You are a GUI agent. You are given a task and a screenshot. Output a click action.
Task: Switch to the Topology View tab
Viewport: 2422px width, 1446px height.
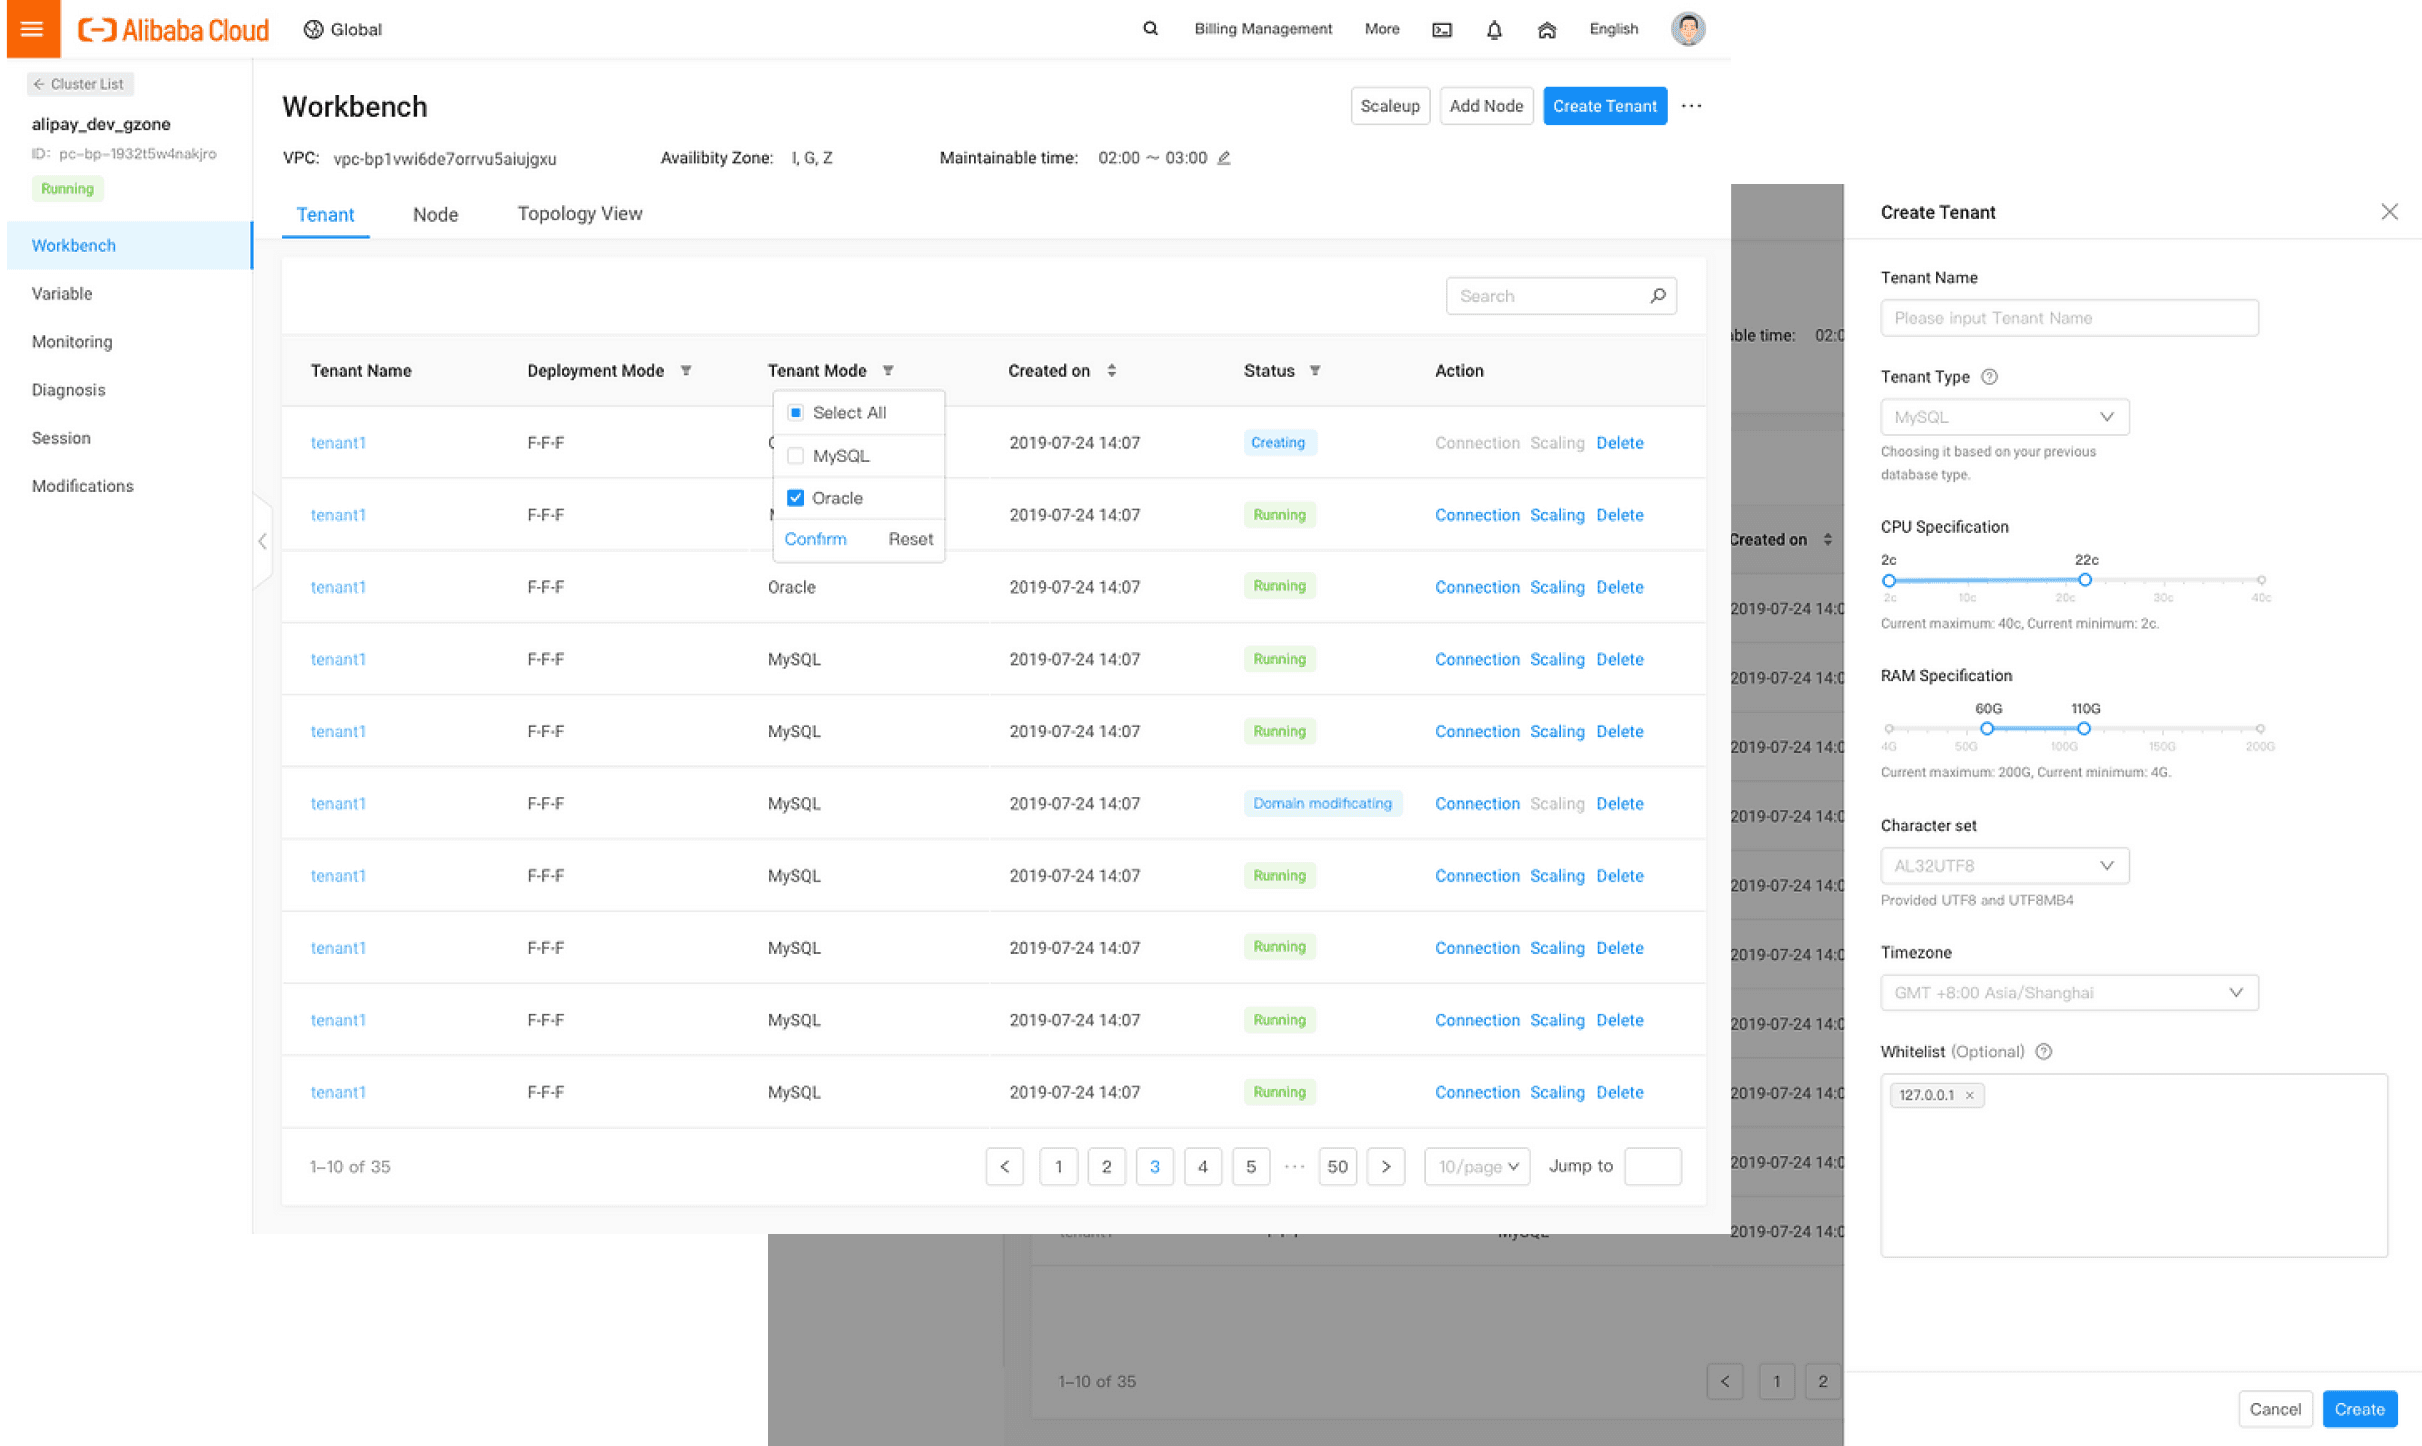[x=579, y=214]
